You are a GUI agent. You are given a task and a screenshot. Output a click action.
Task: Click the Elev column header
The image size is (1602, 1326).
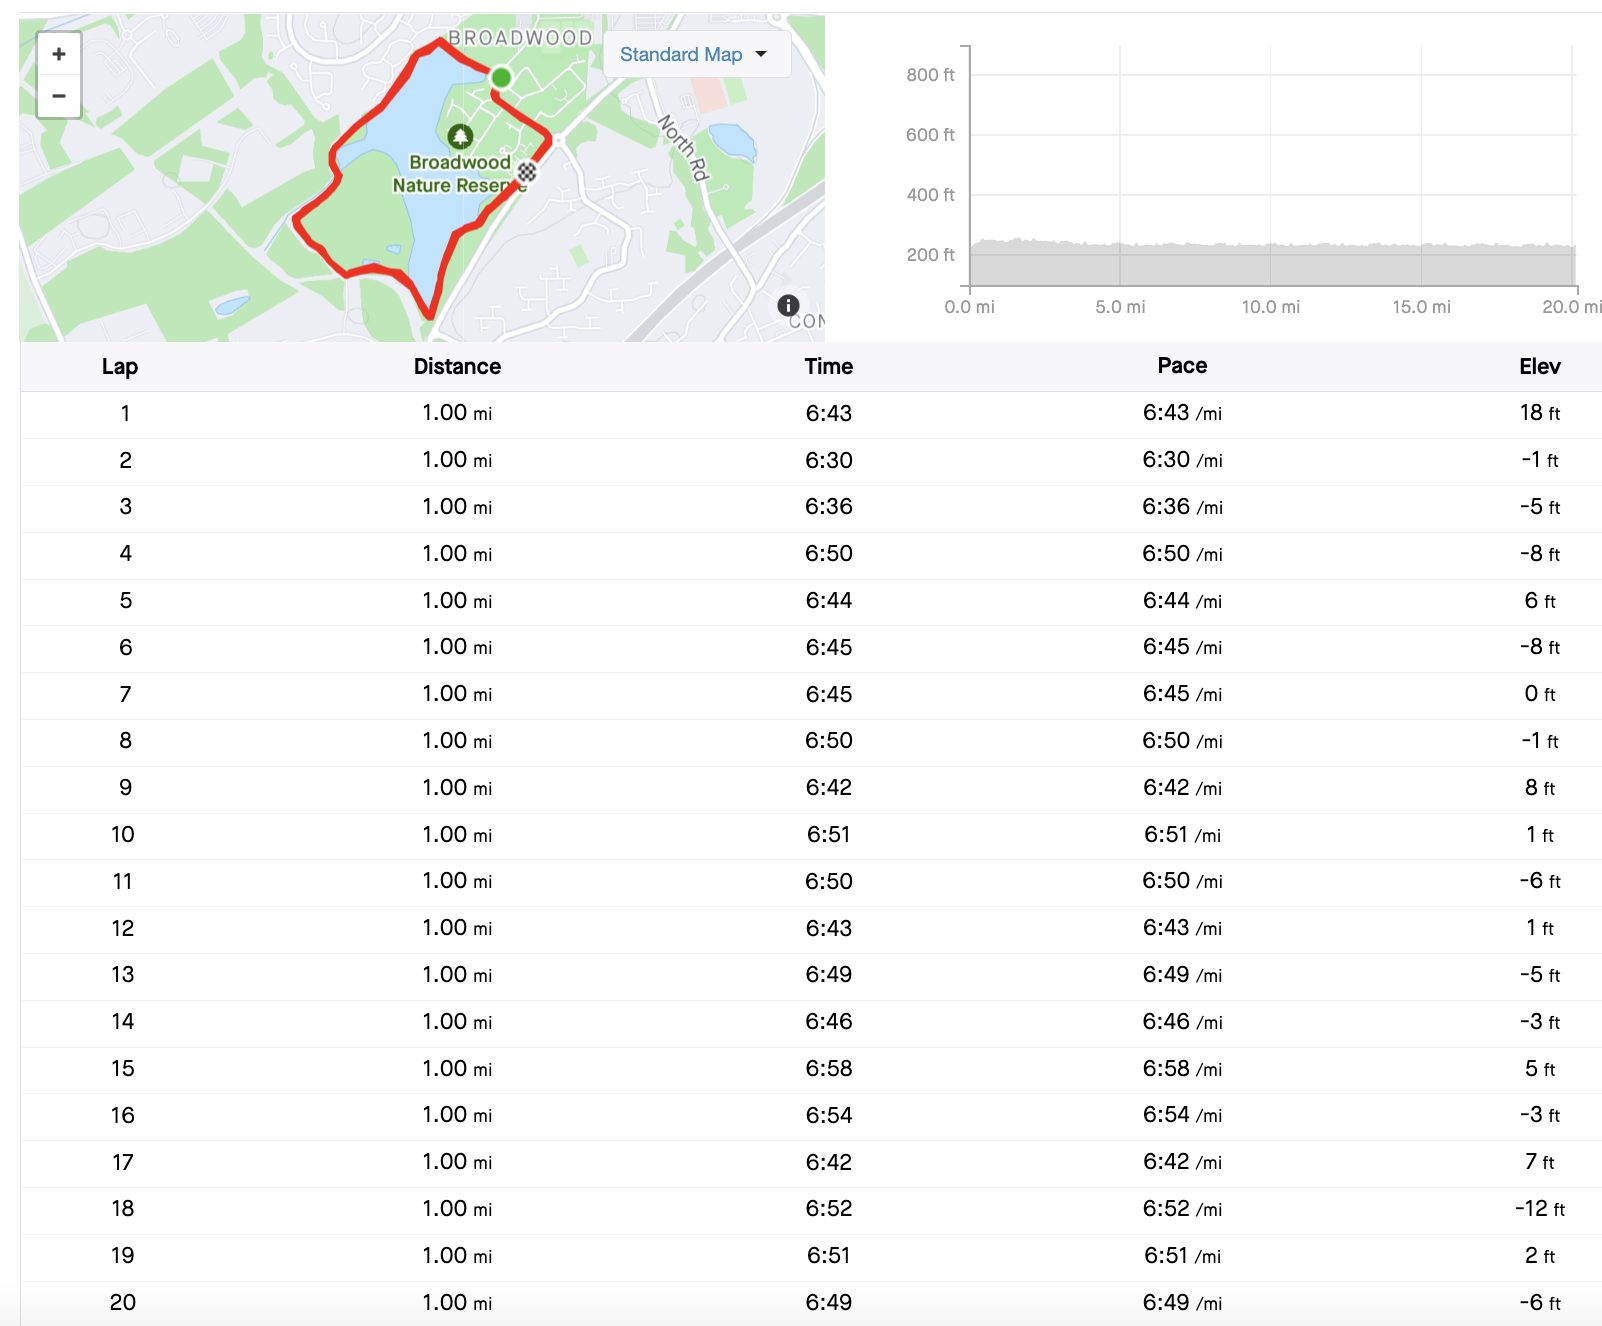tap(1539, 366)
